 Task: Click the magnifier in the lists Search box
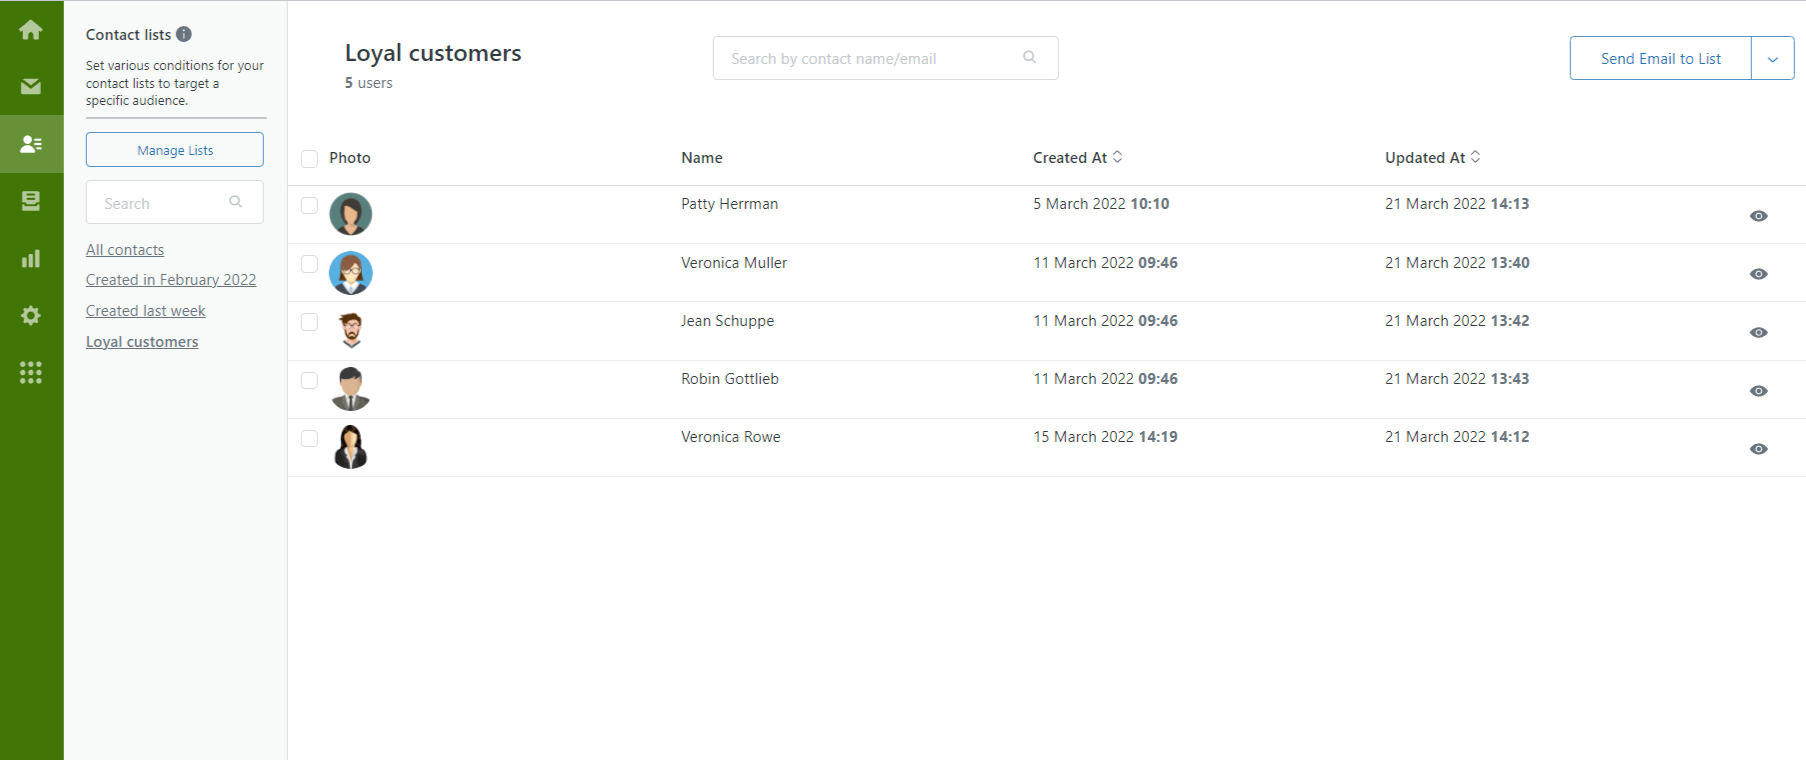236,202
